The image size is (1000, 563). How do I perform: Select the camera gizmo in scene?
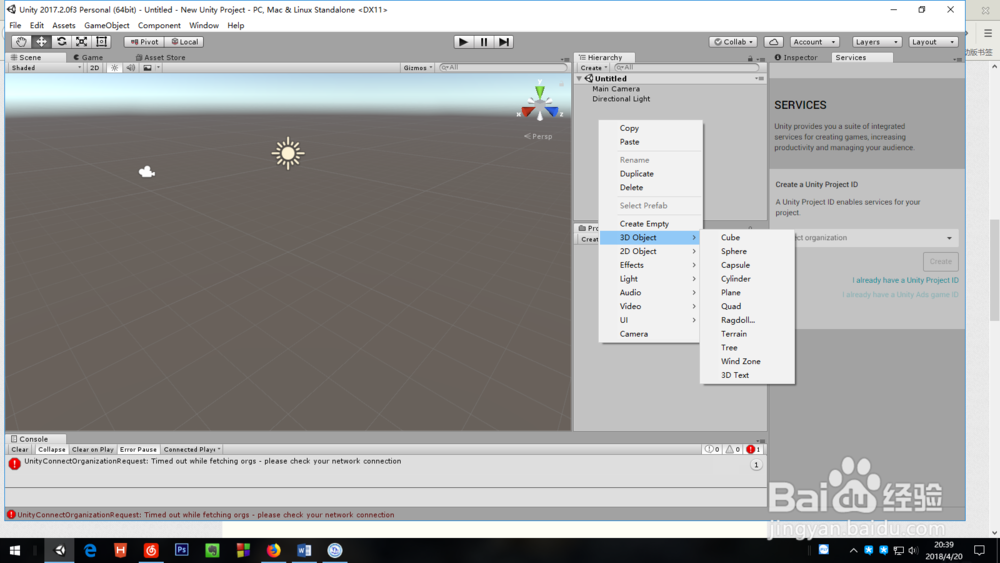(x=147, y=172)
